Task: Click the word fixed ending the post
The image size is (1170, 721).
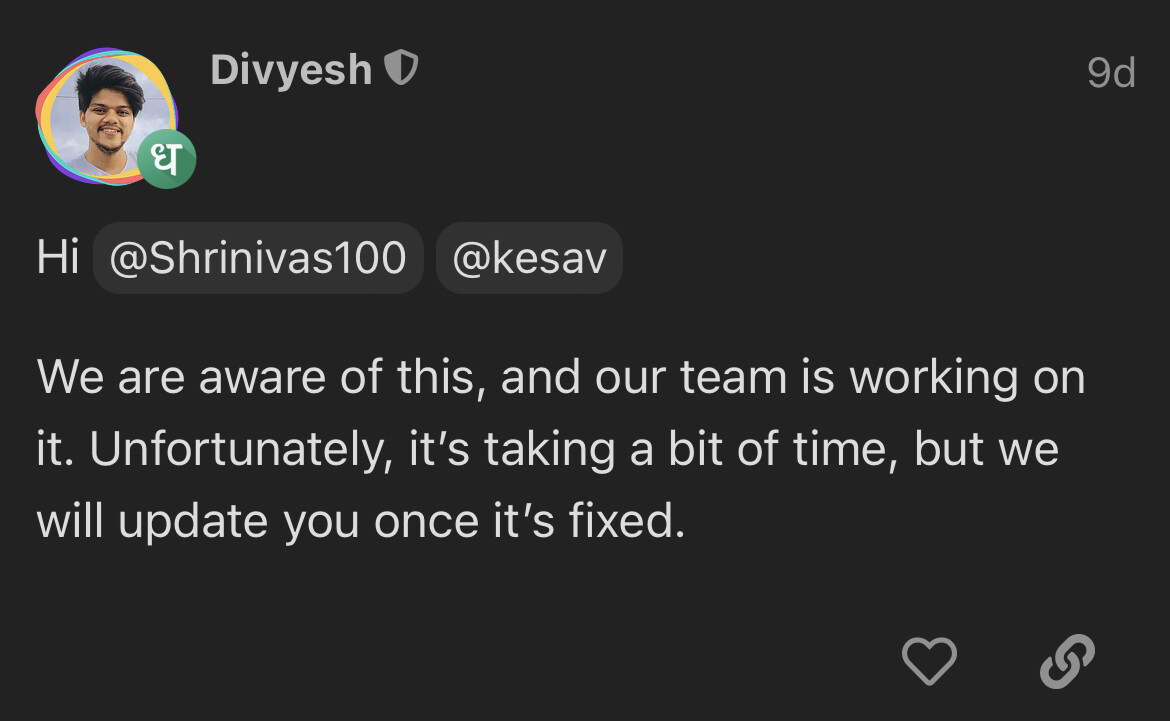Action: (627, 520)
